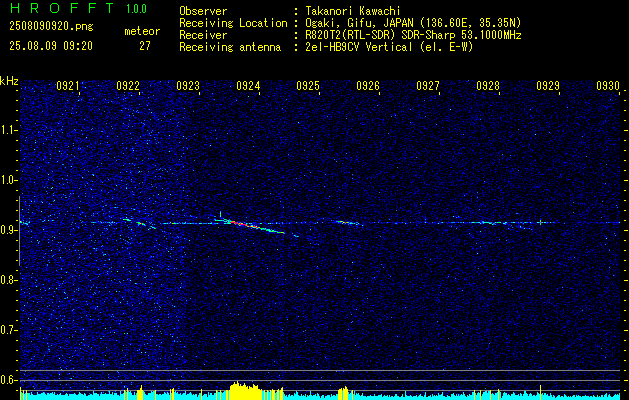Click the 'Receiver' field label
Screen dimensions: 629x400
pos(203,35)
